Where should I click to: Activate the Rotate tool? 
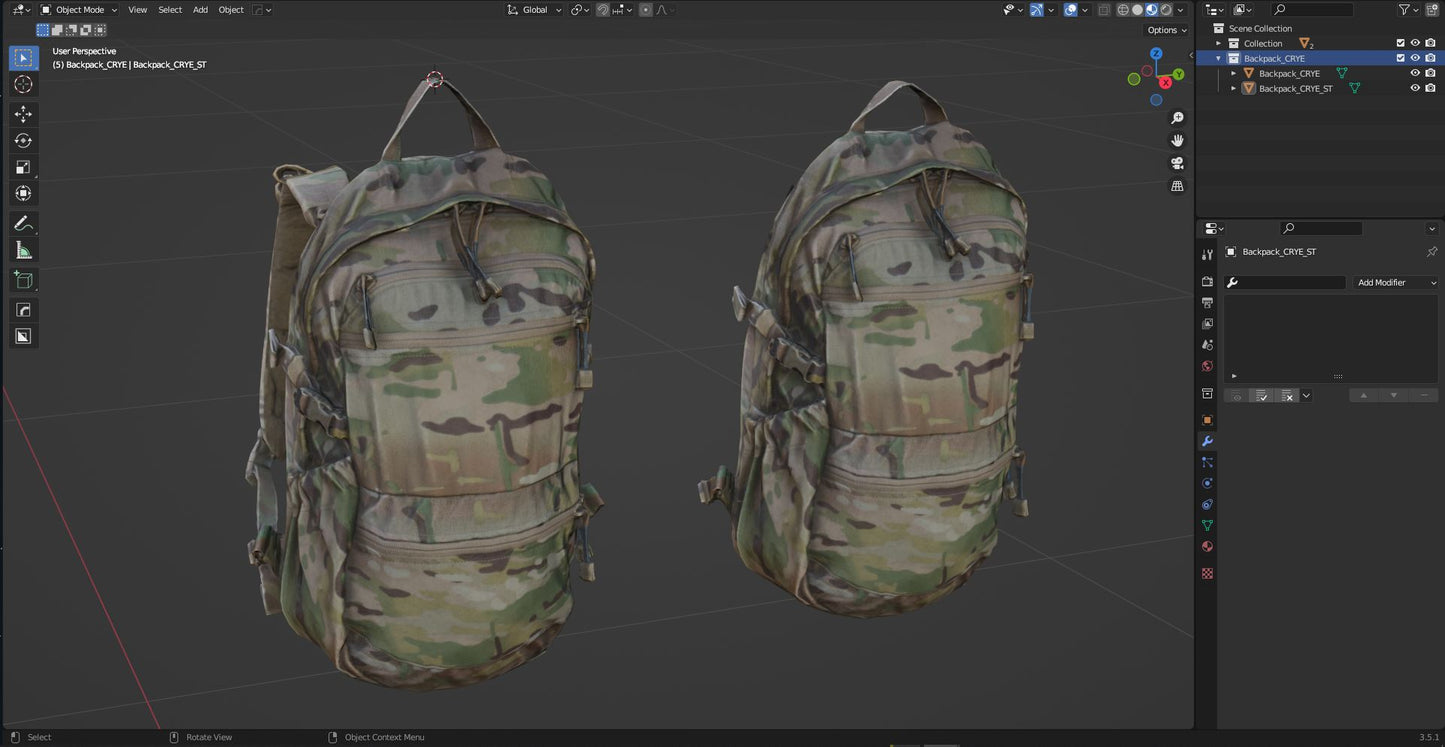point(23,140)
